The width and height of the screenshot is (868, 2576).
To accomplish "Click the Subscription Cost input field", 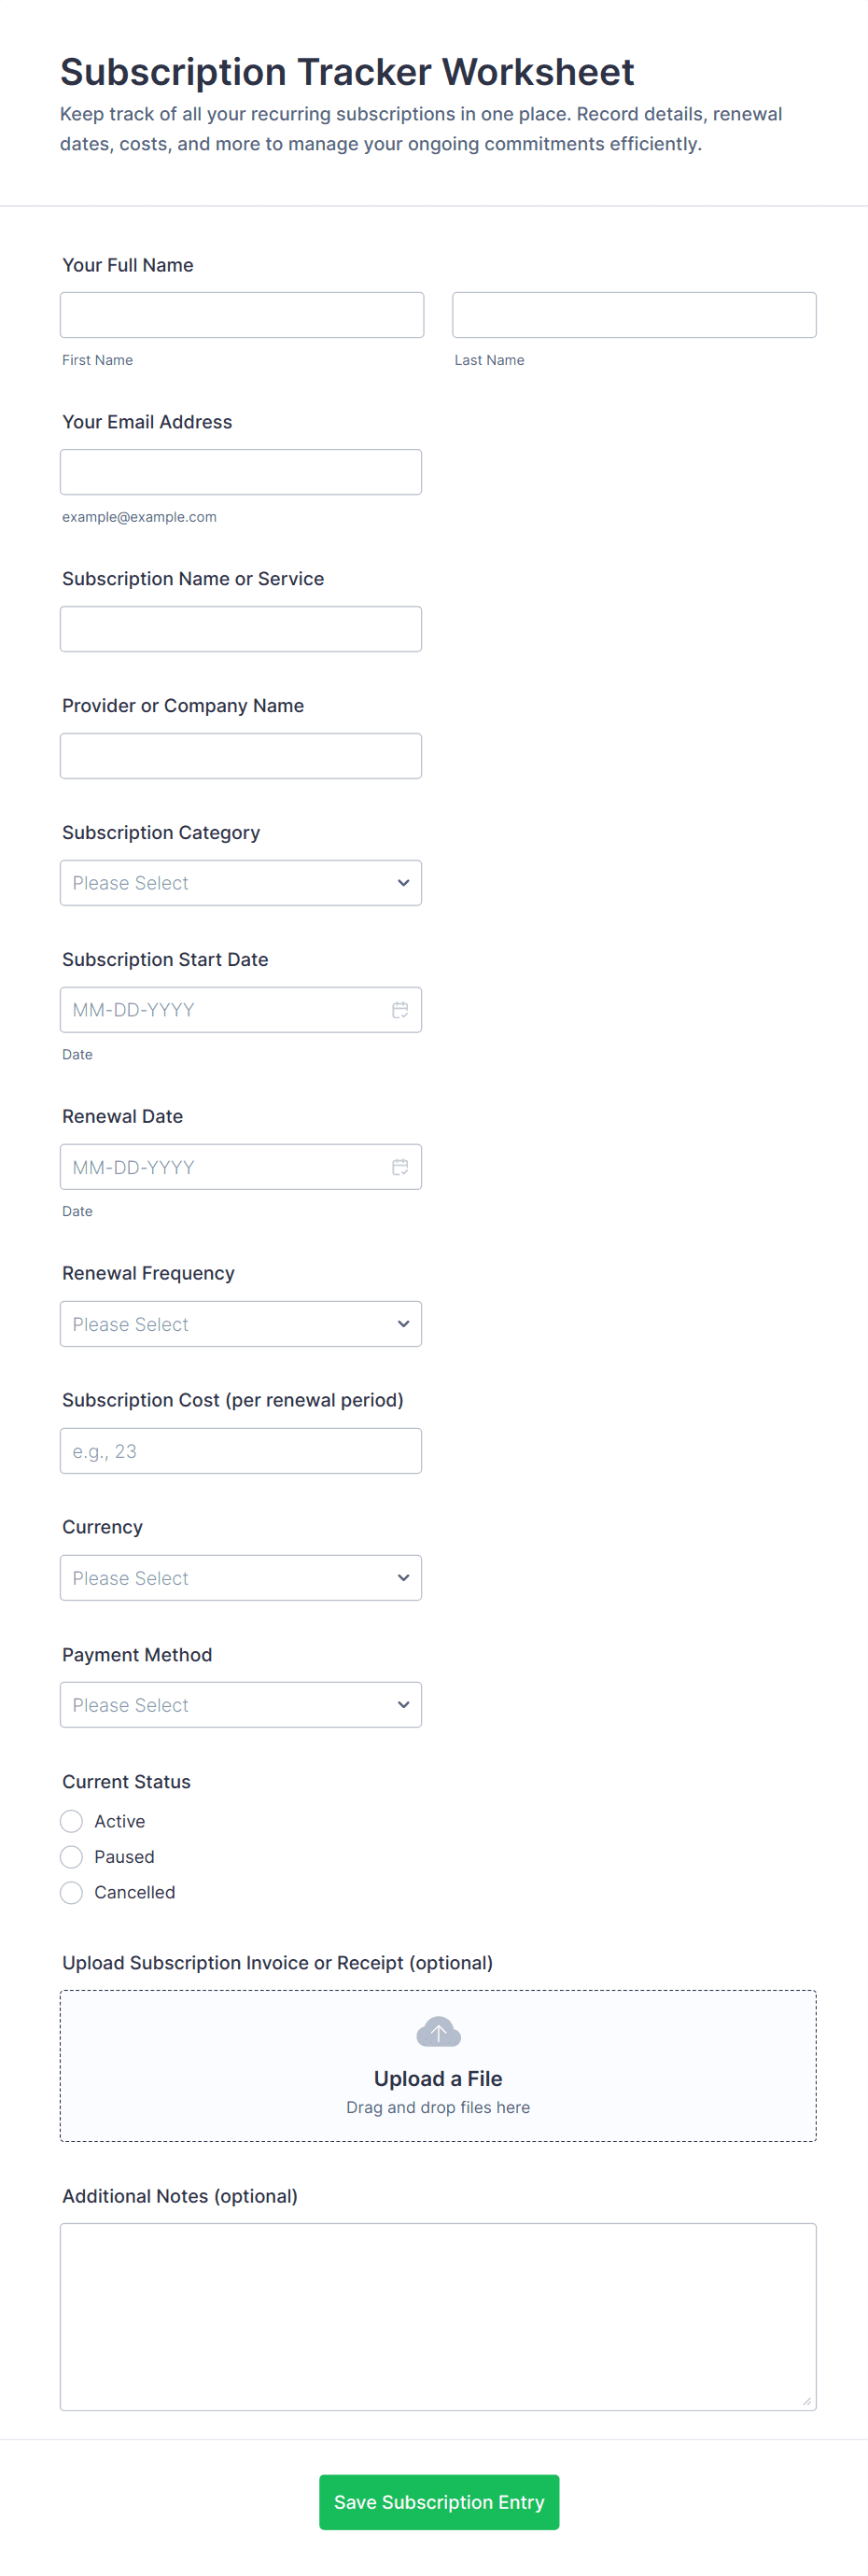I will [x=240, y=1450].
